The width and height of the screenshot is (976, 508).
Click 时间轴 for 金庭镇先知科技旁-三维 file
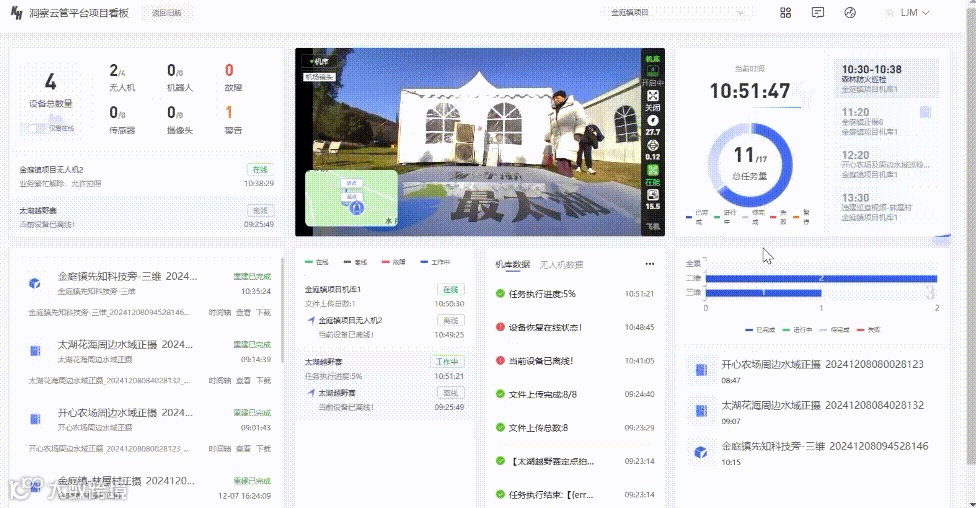[220, 313]
